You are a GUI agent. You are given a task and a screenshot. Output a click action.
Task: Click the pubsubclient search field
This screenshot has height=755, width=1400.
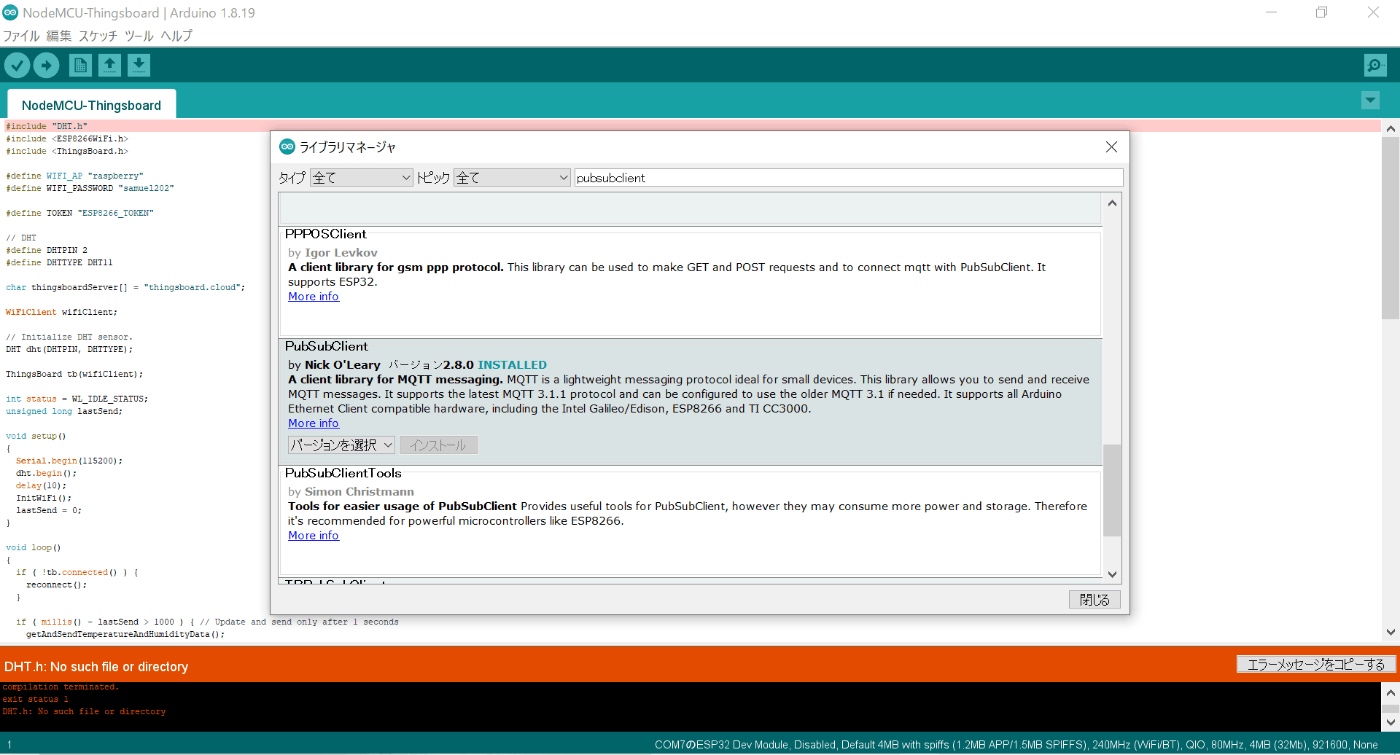point(849,177)
